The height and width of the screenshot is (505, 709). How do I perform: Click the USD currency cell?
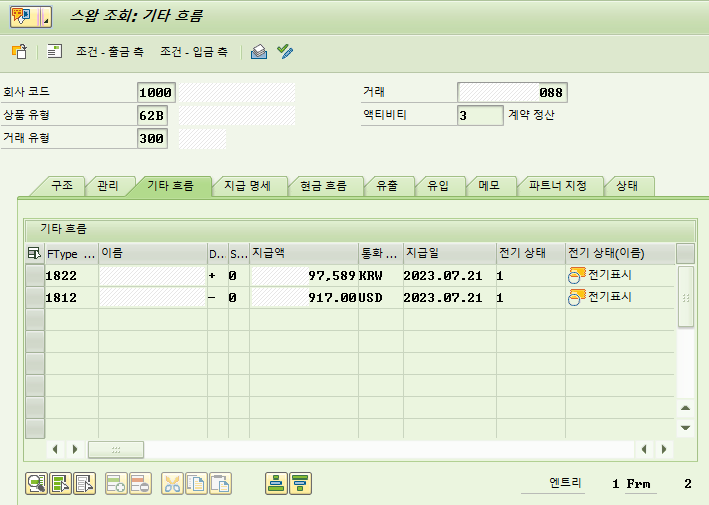pyautogui.click(x=381, y=297)
